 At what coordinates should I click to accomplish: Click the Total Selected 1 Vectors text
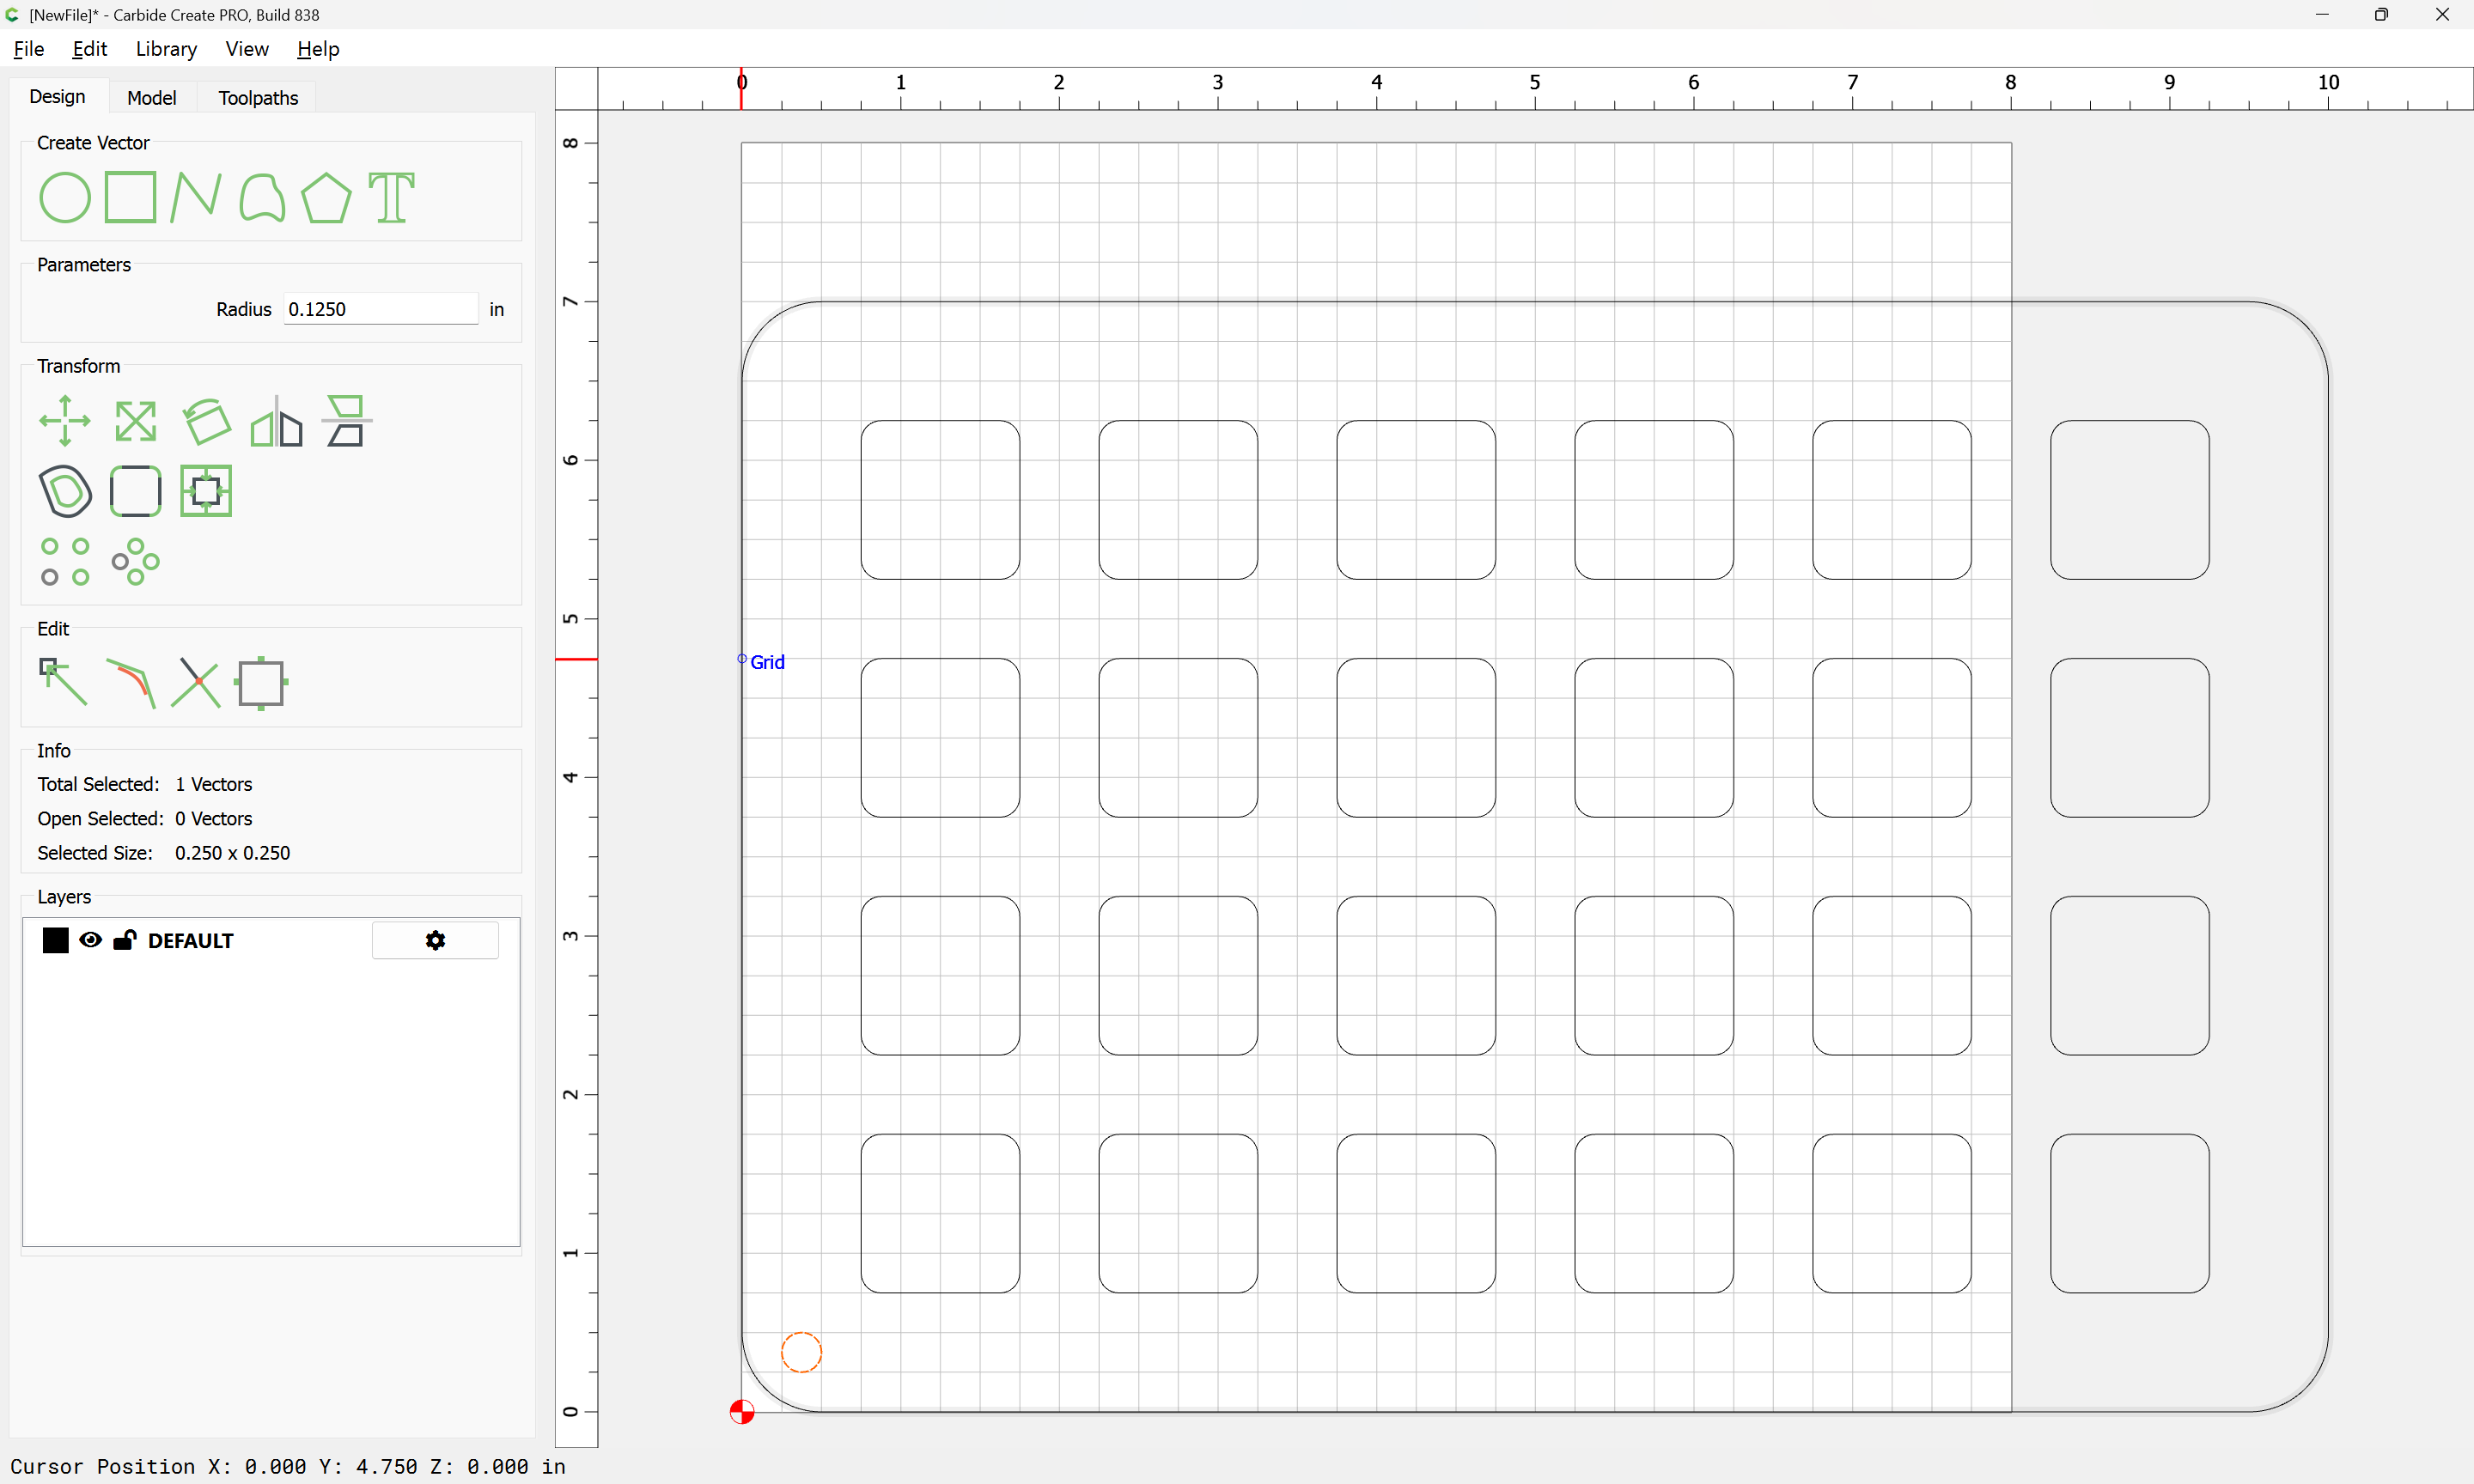145,784
